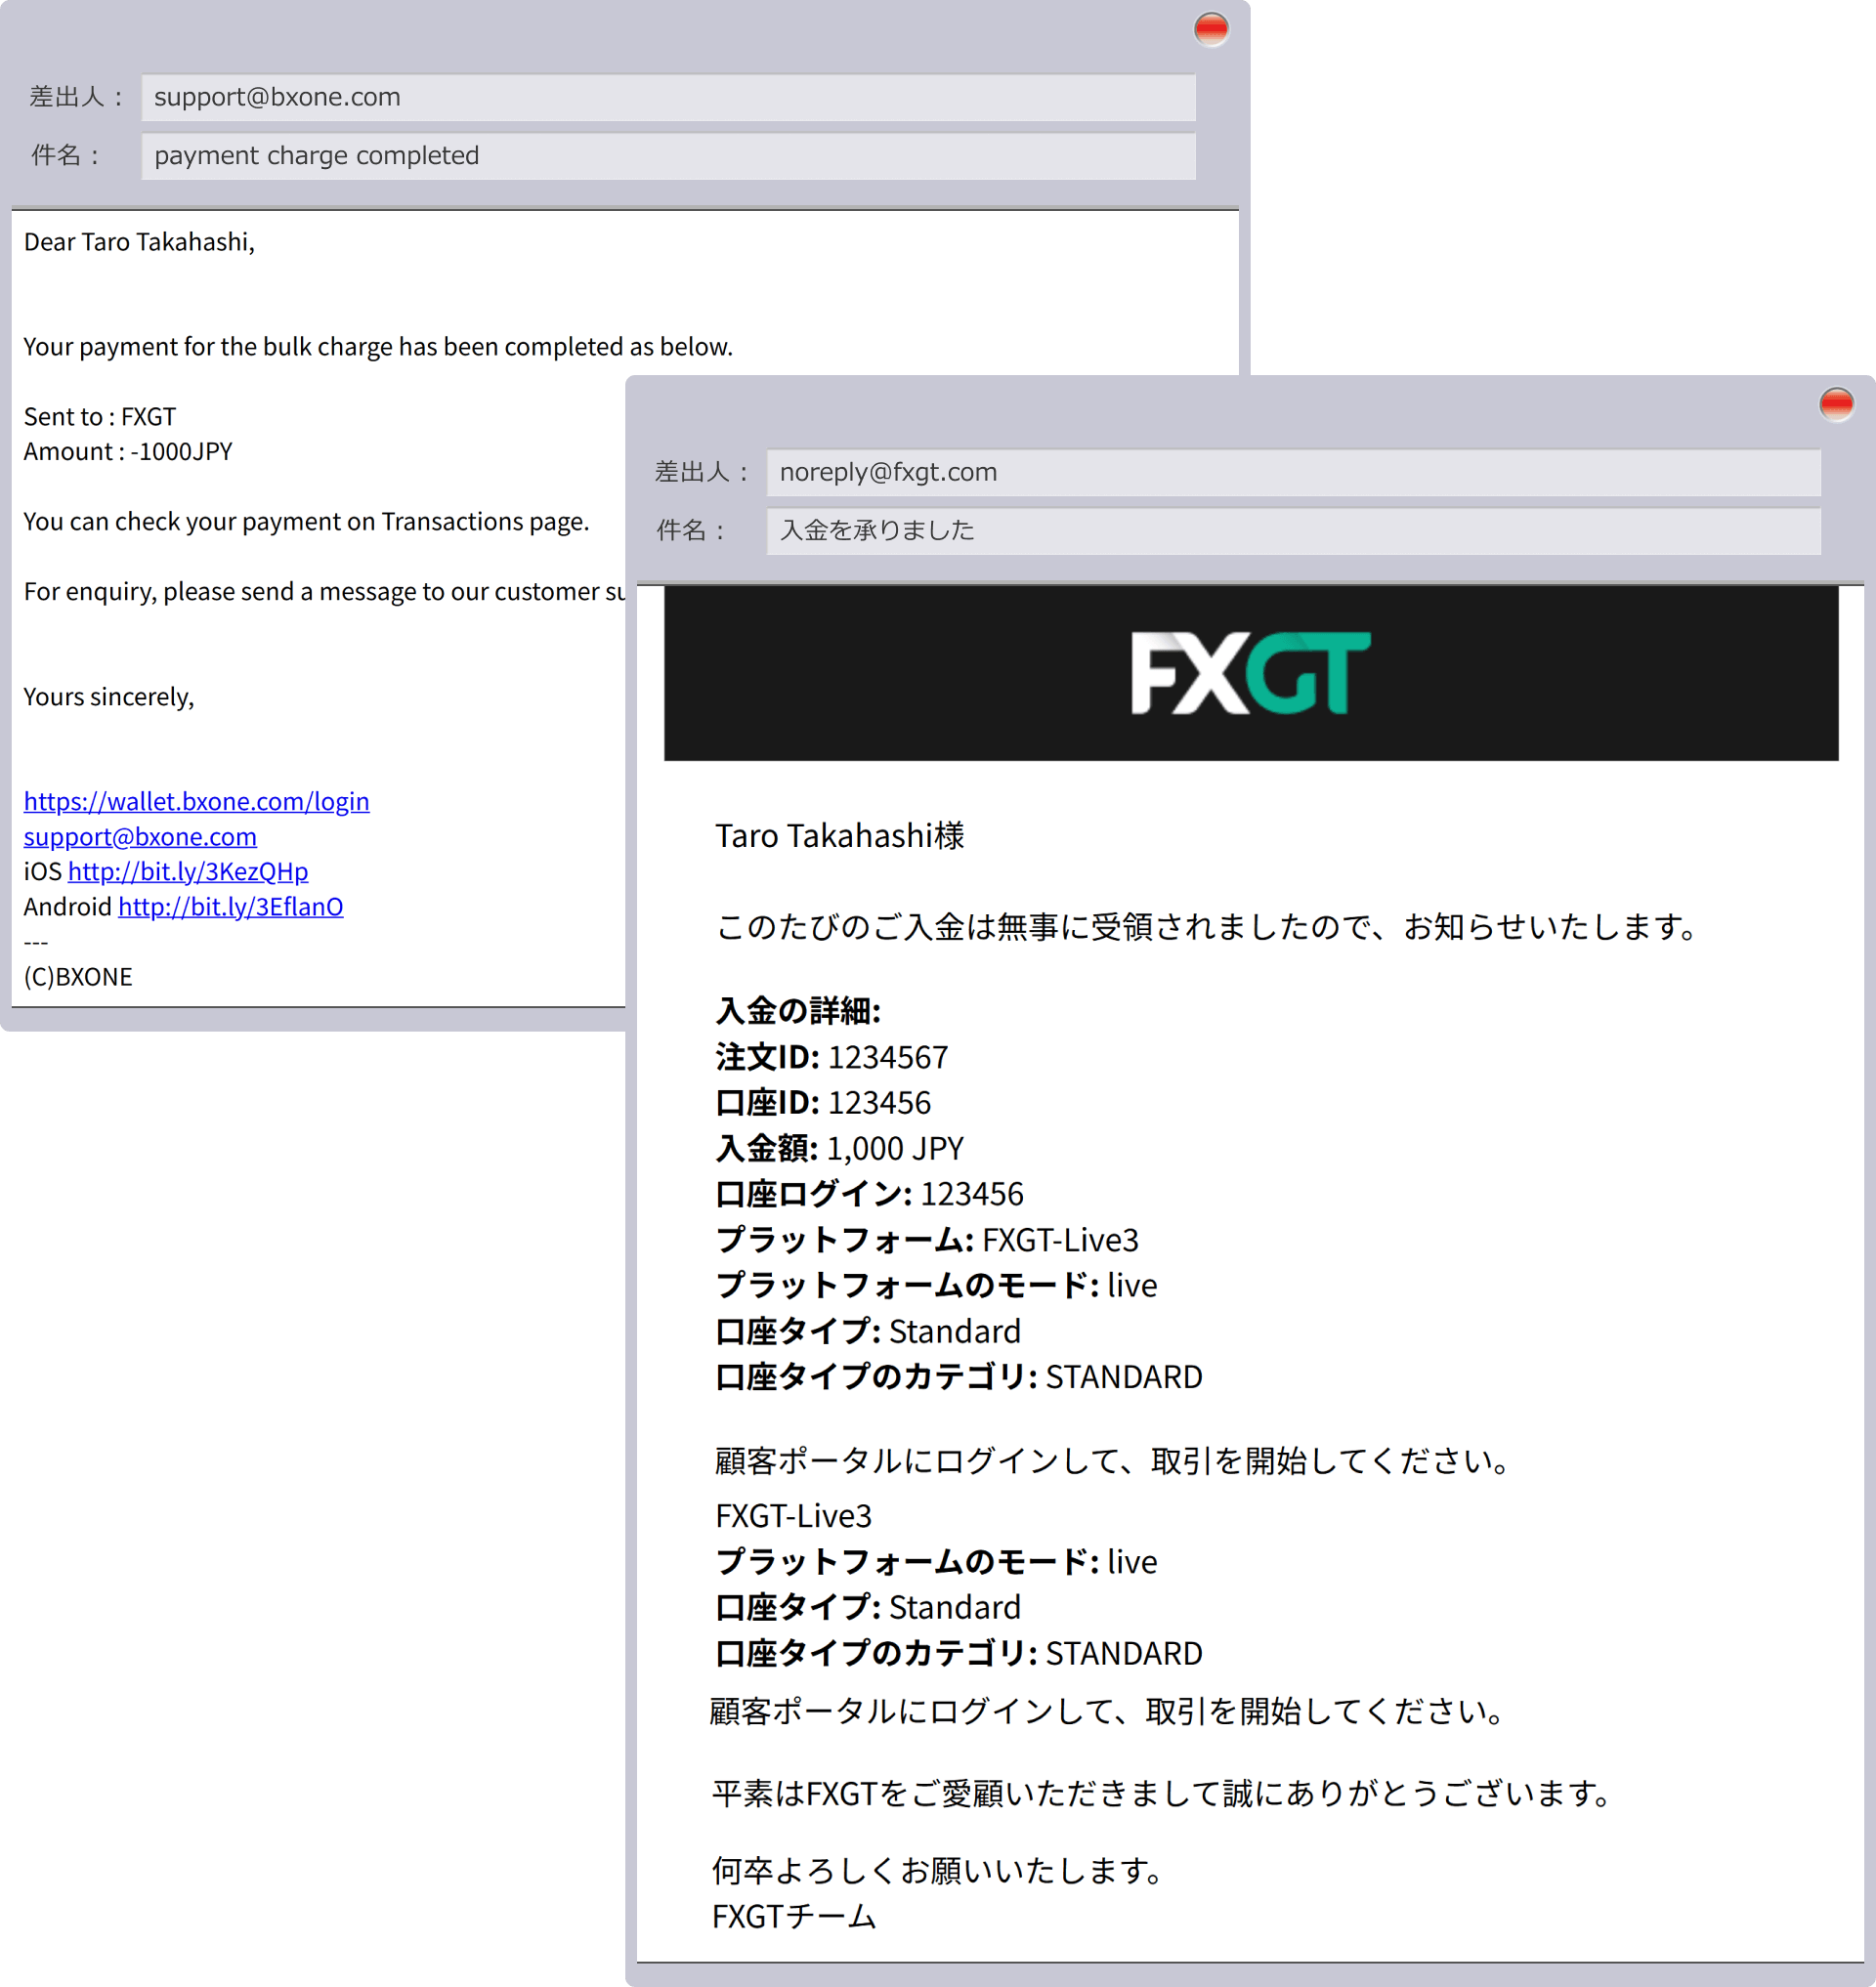This screenshot has width=1876, height=1987.
Task: Click the Amount -1000JPY line
Action: click(x=127, y=451)
